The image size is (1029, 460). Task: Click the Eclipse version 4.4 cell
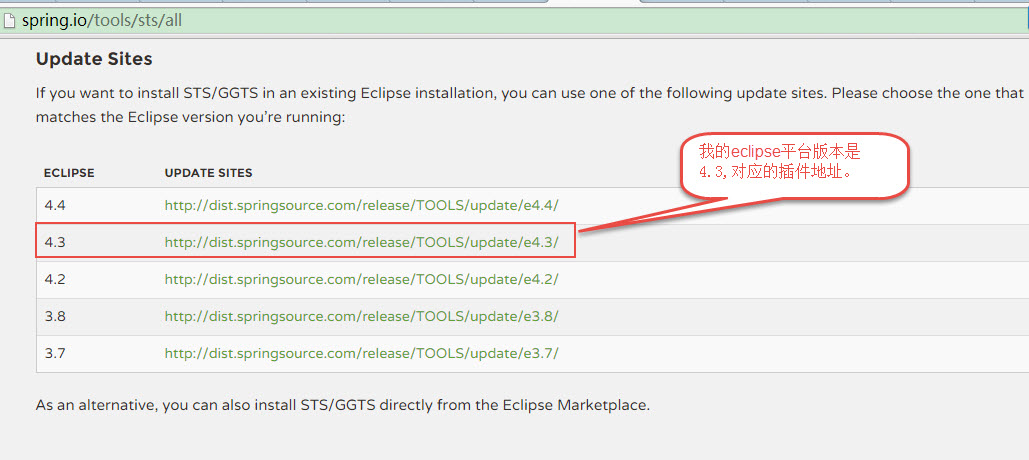[55, 205]
